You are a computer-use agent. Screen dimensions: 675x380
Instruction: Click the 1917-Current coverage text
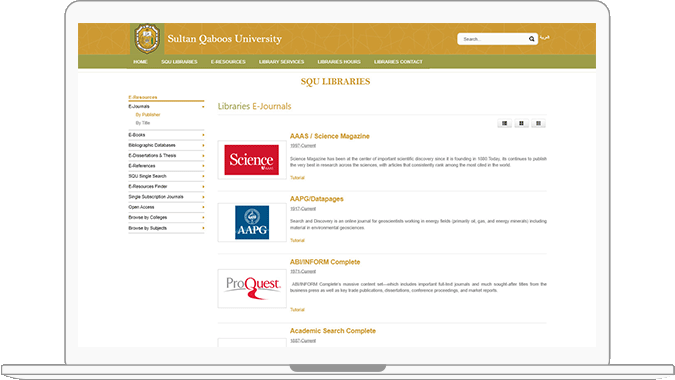303,209
